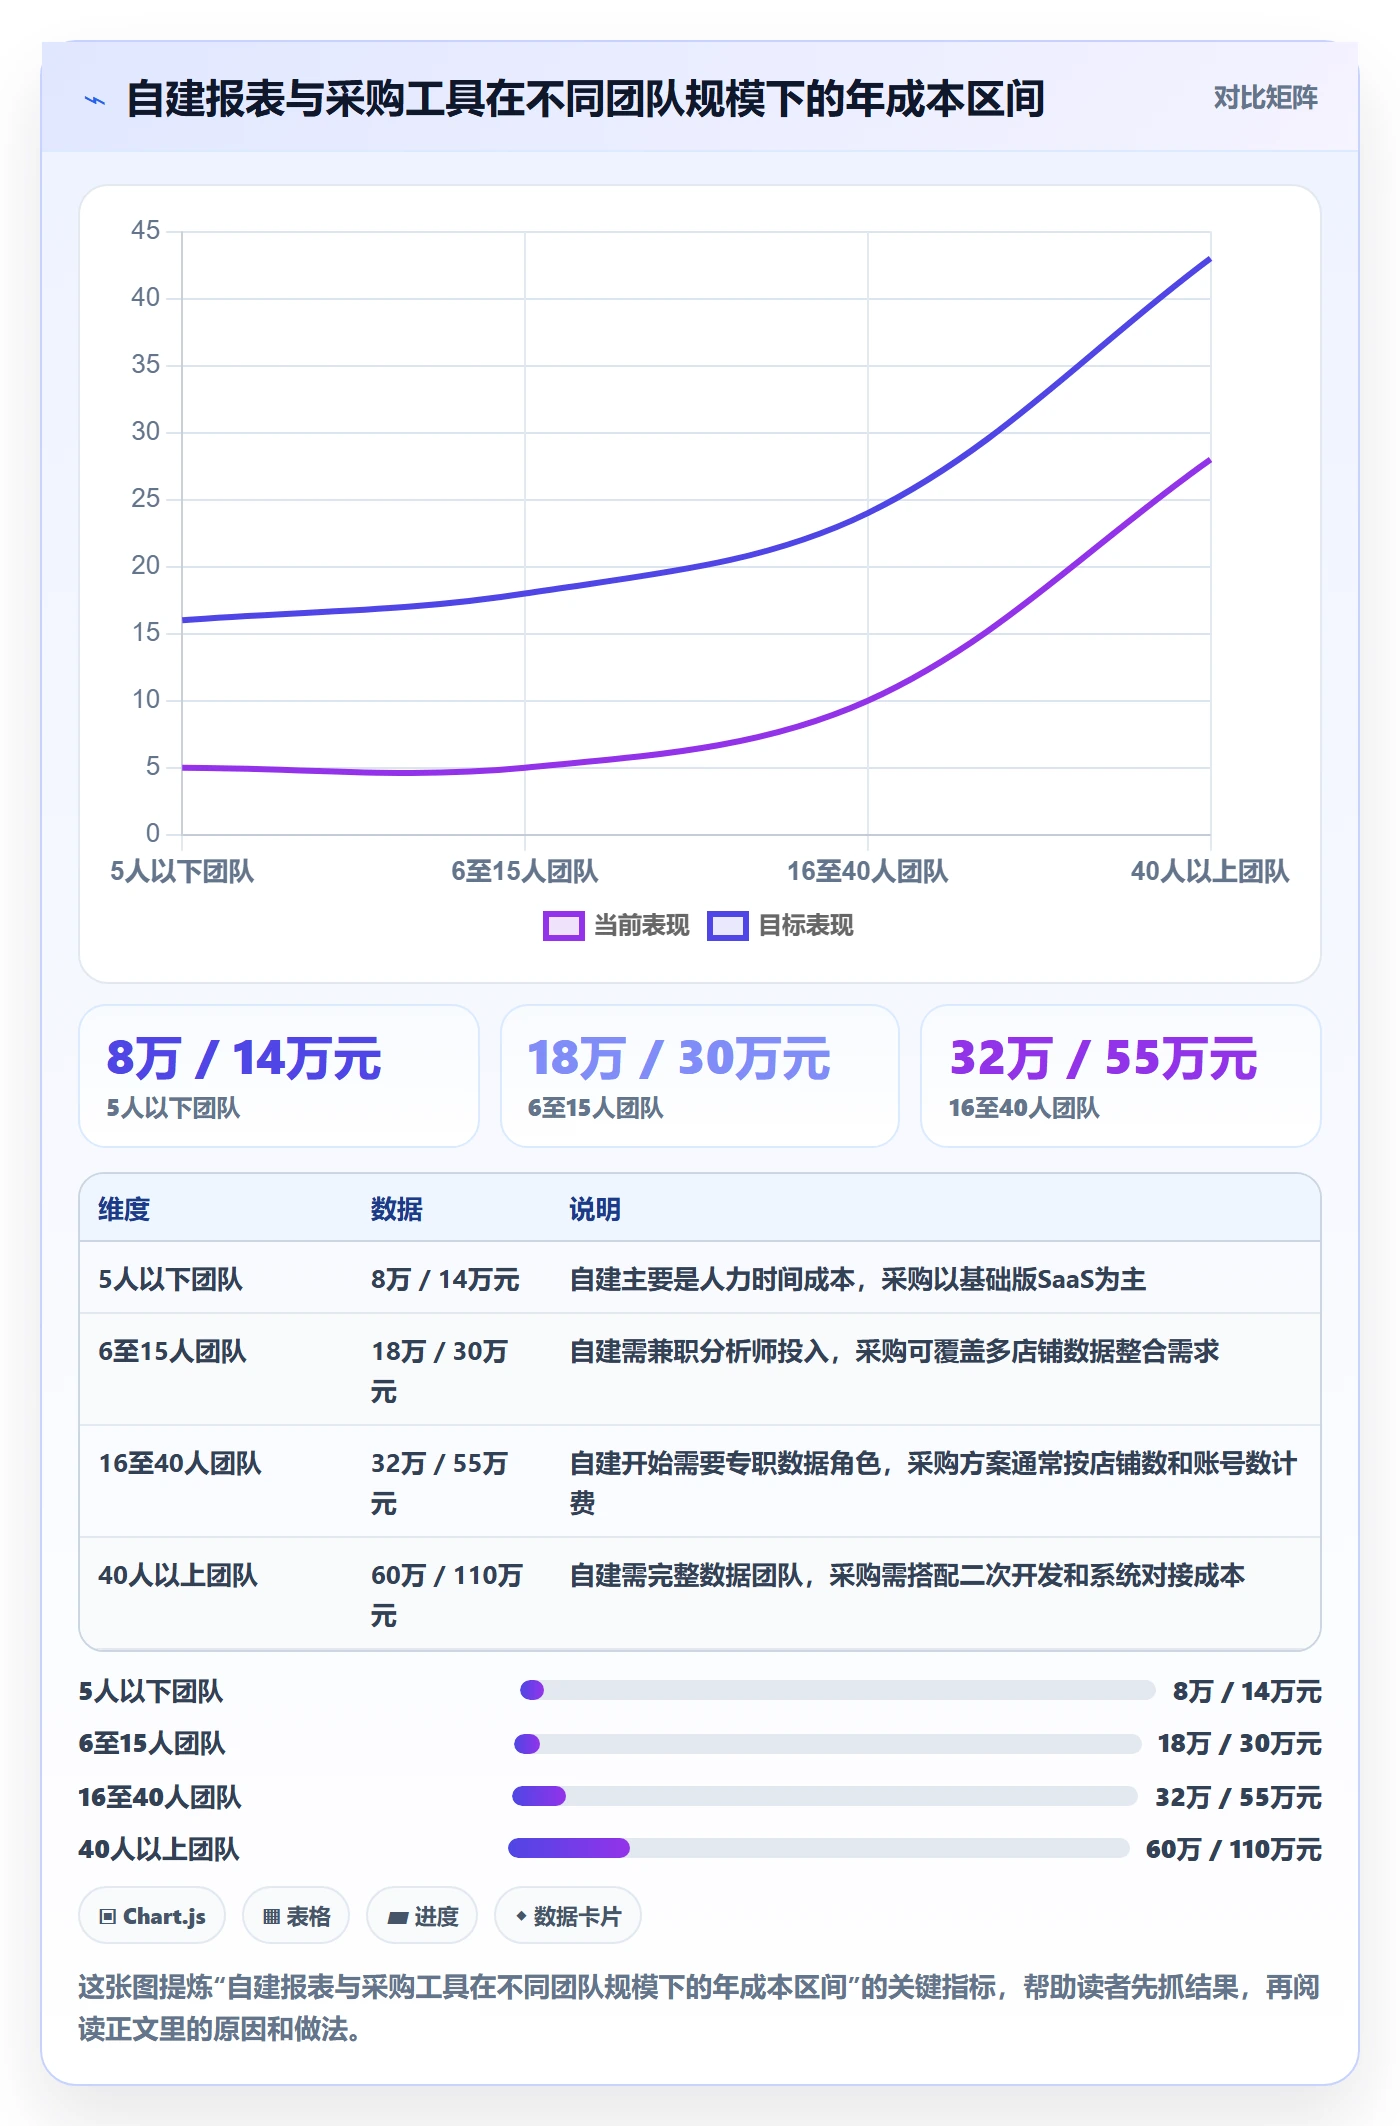The width and height of the screenshot is (1400, 2126).
Task: Click the 18万 / 30万元 data card
Action: (x=700, y=1076)
